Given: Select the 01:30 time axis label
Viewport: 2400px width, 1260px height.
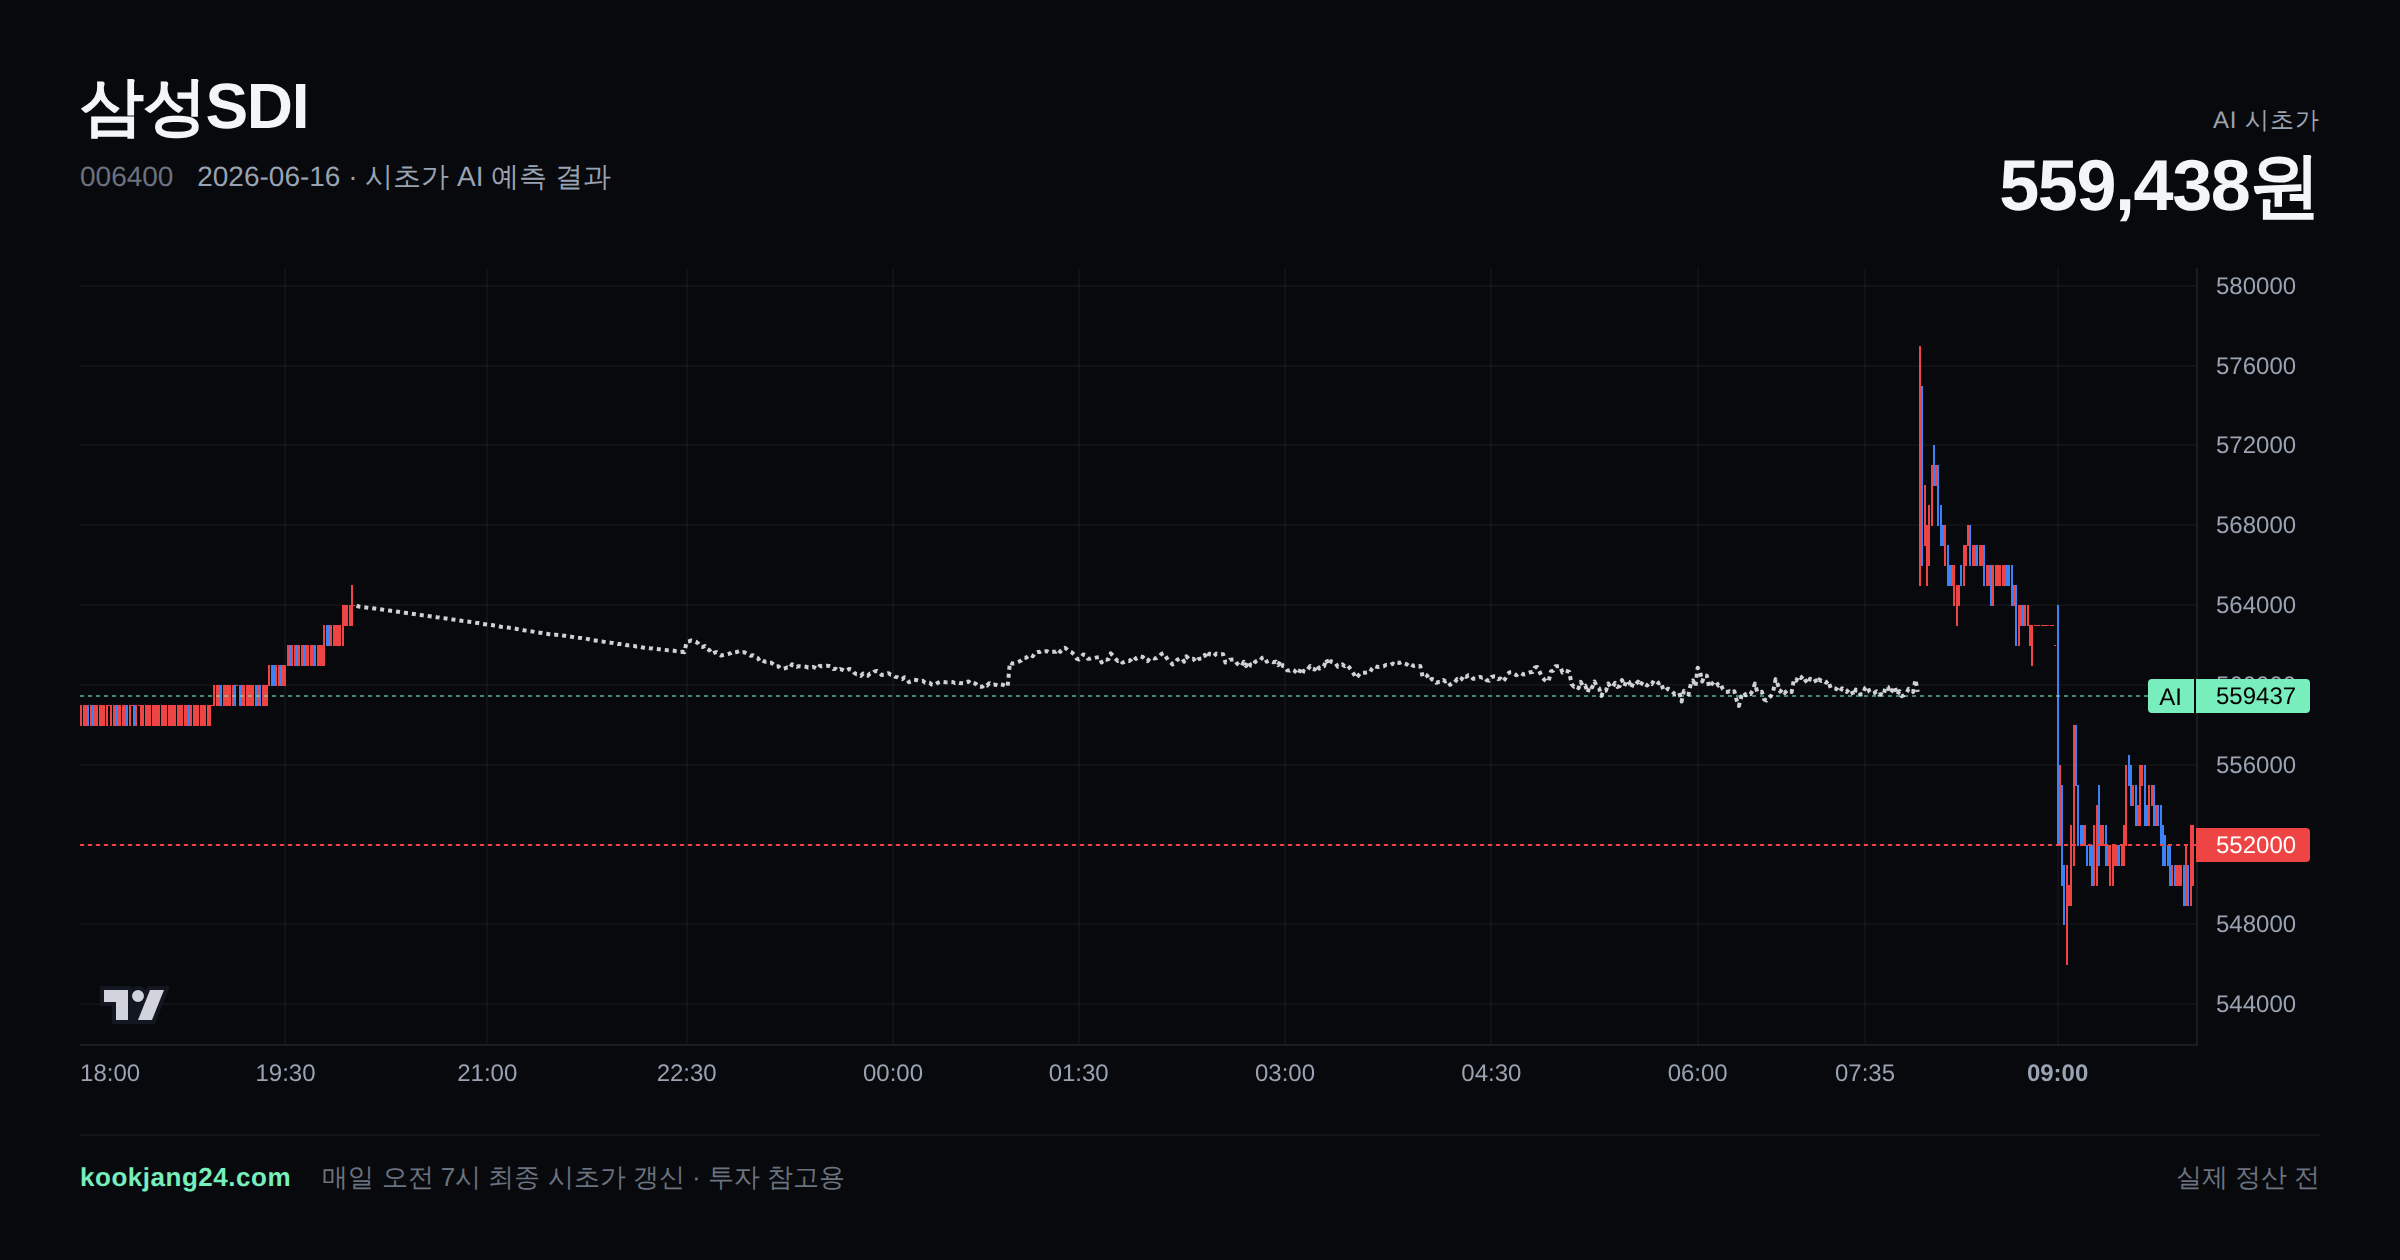Looking at the screenshot, I should coord(1078,1073).
